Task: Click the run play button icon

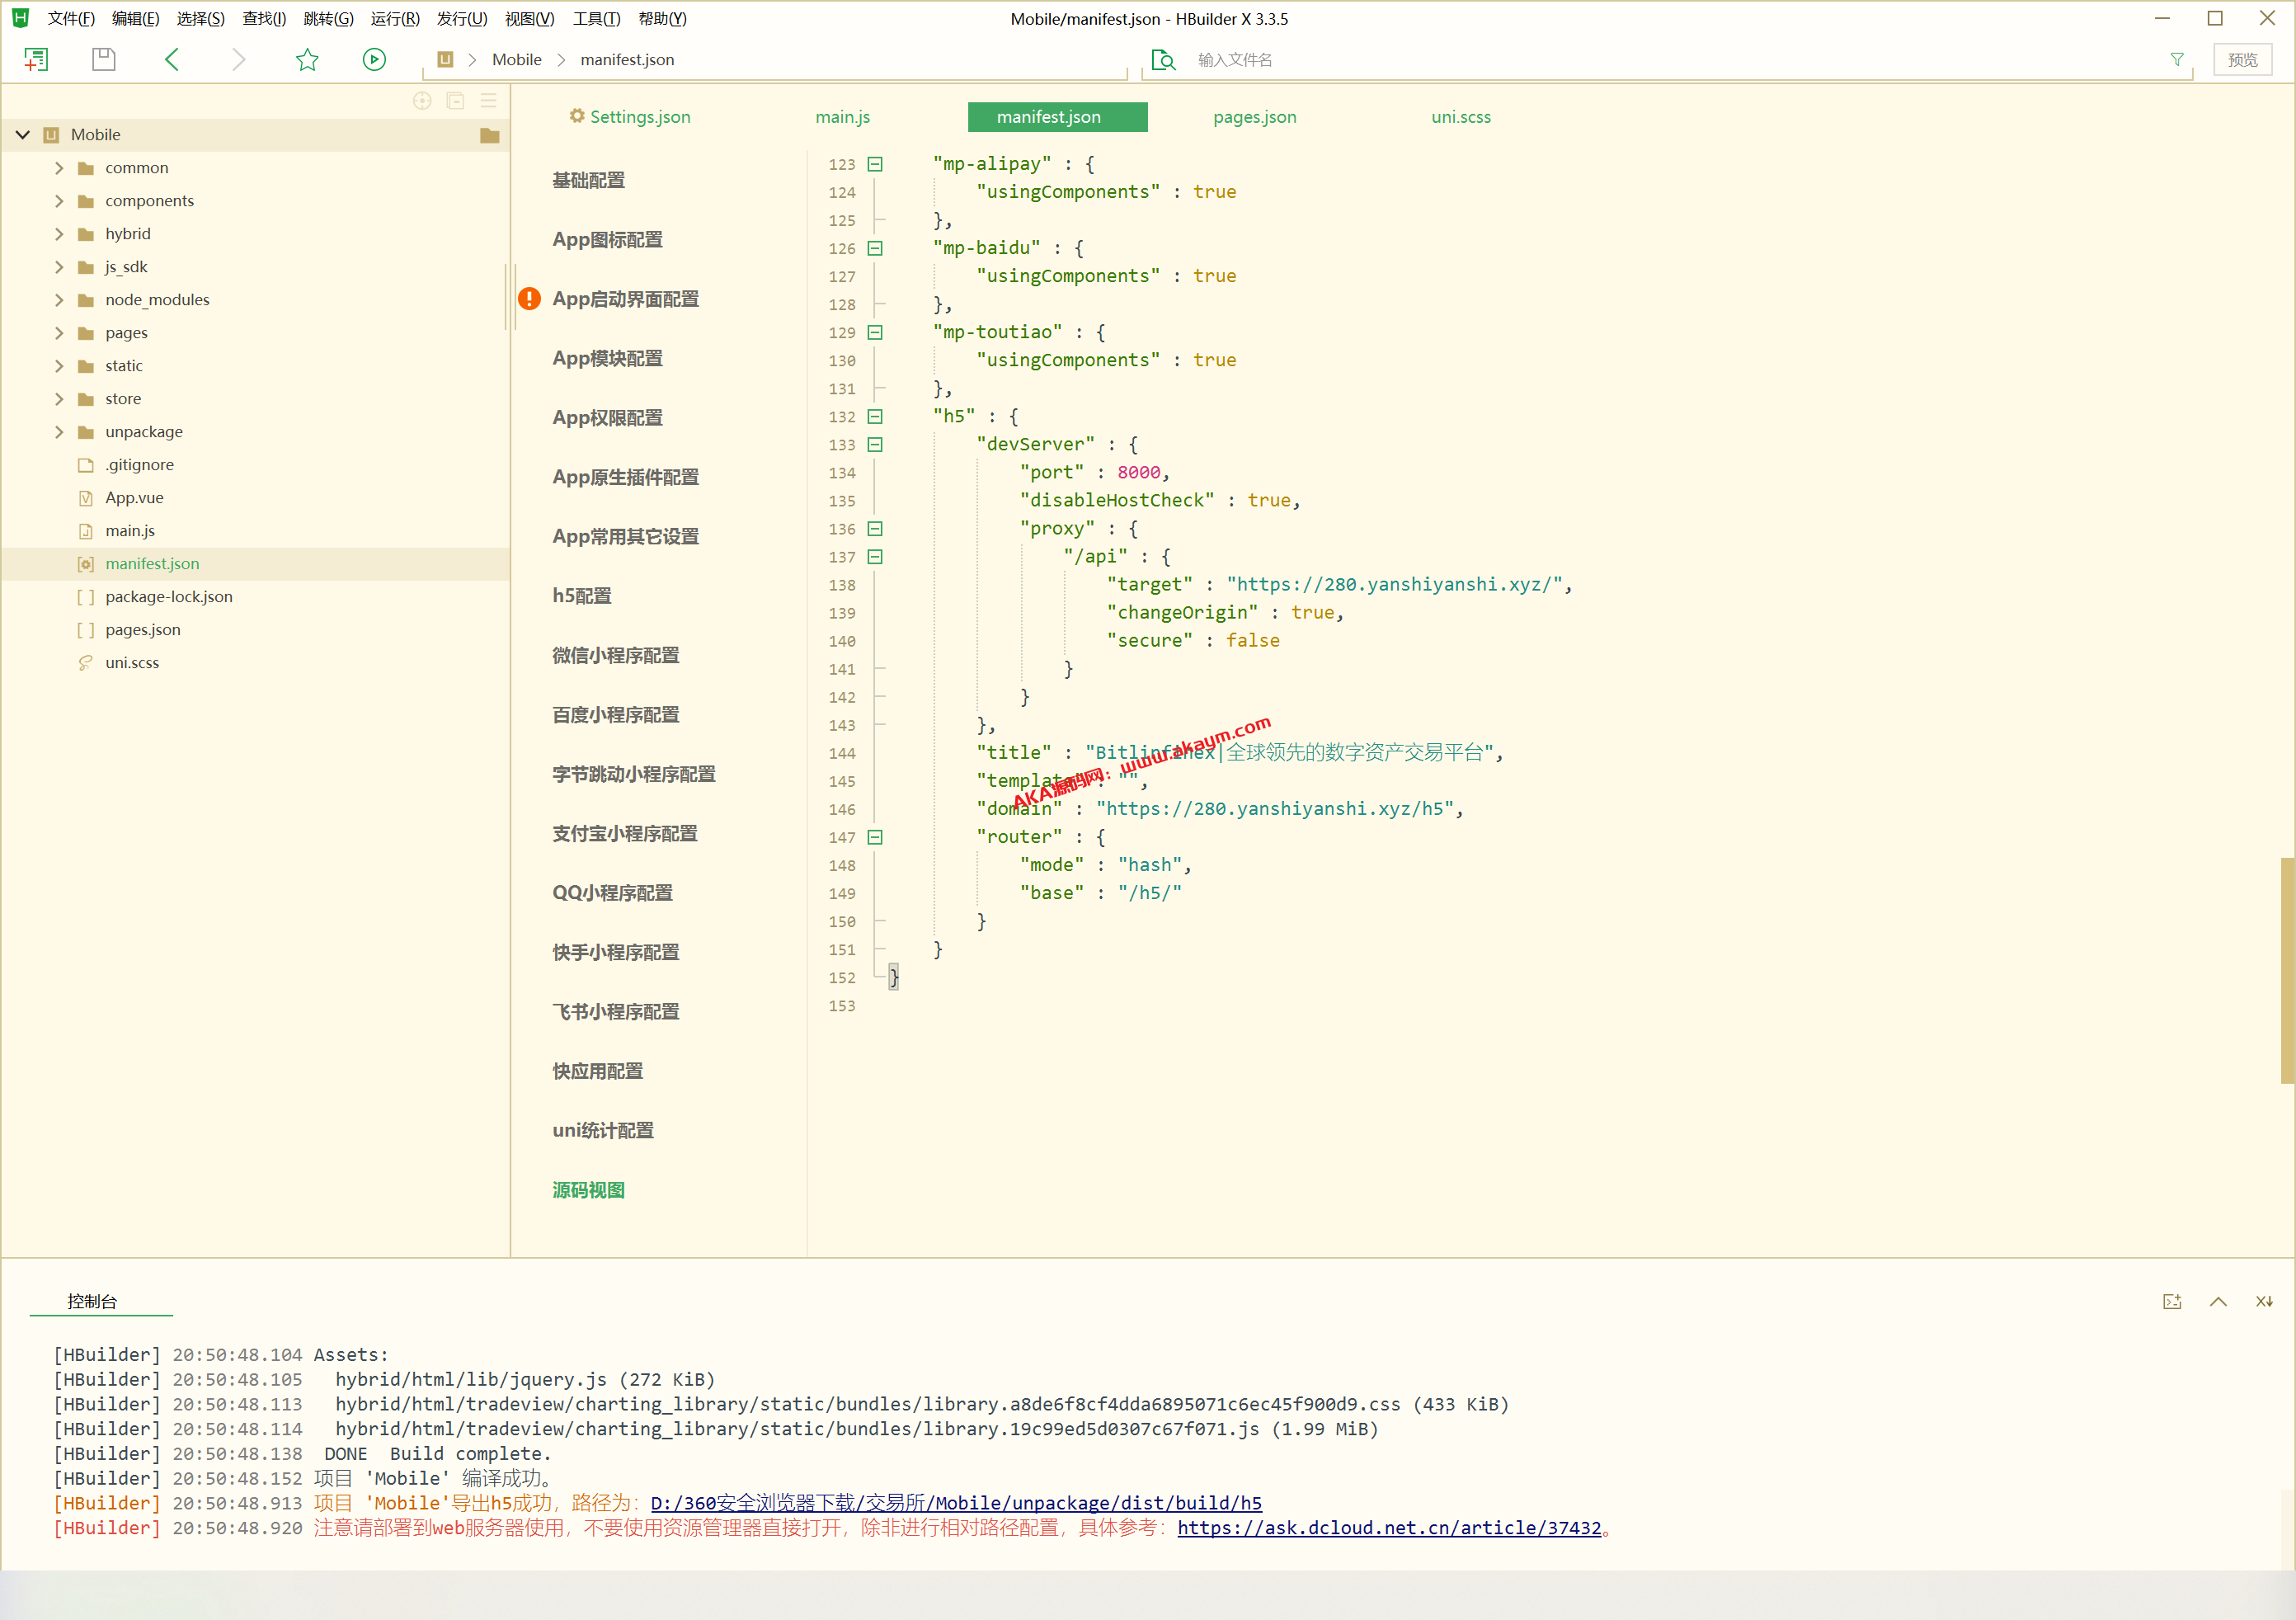Action: point(374,60)
